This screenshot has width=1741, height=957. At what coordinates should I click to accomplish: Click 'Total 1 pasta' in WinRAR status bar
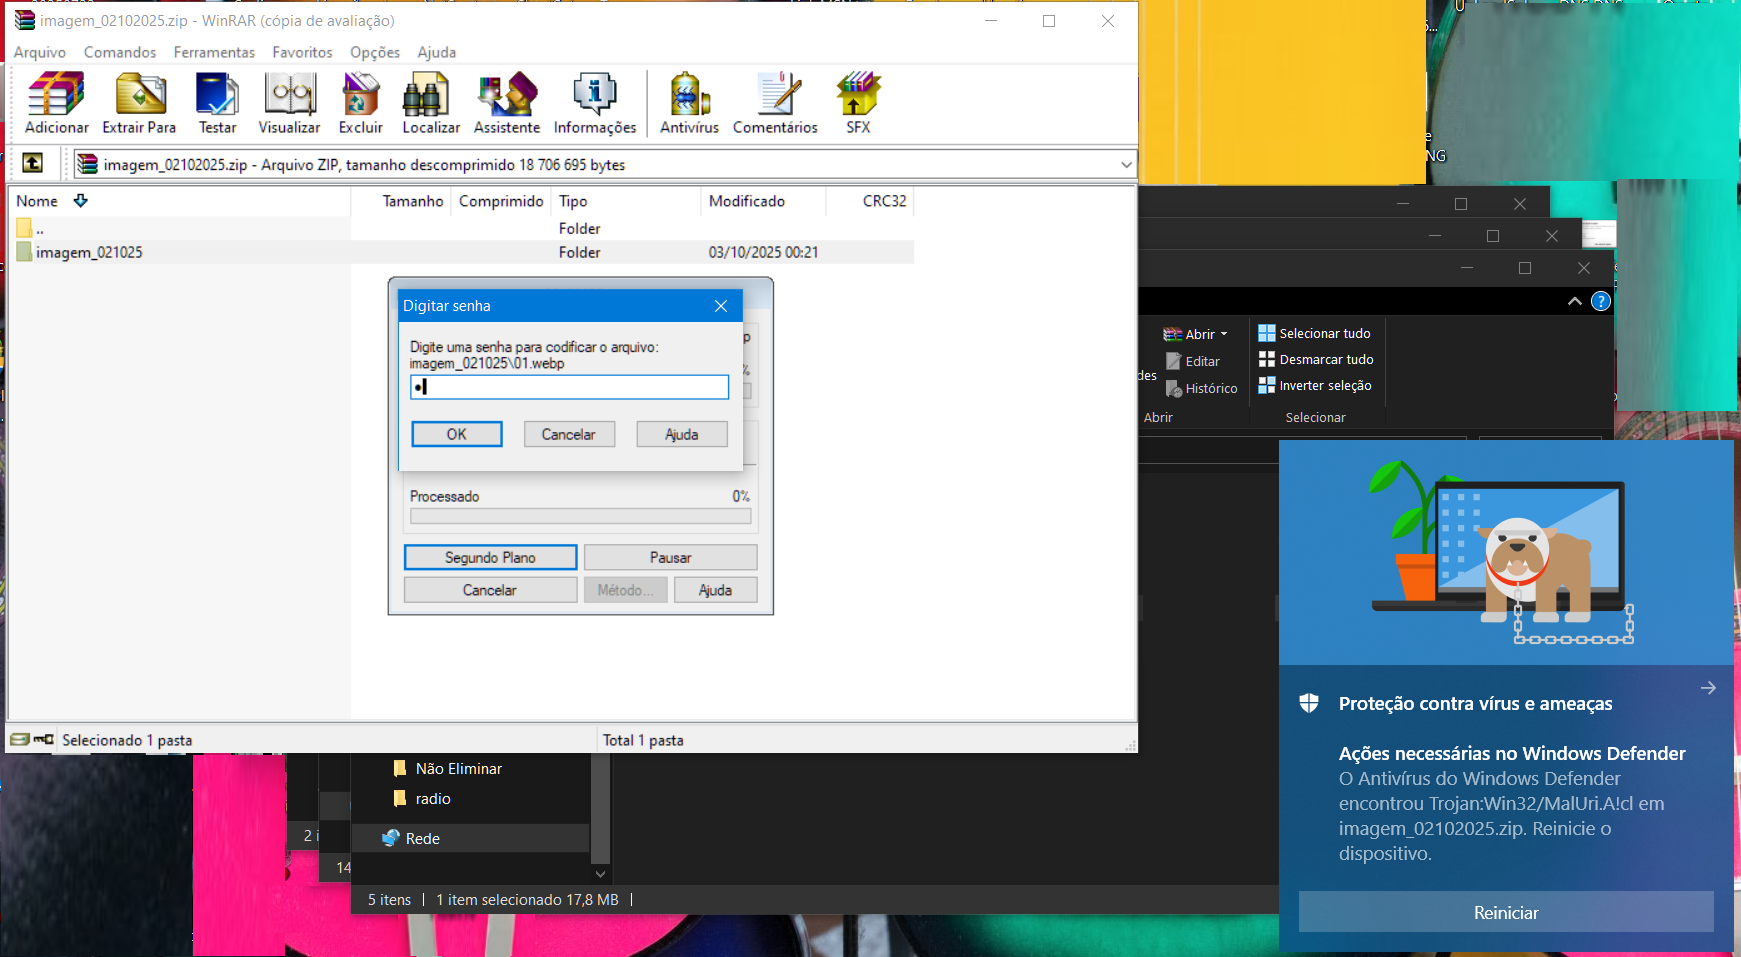pyautogui.click(x=643, y=740)
